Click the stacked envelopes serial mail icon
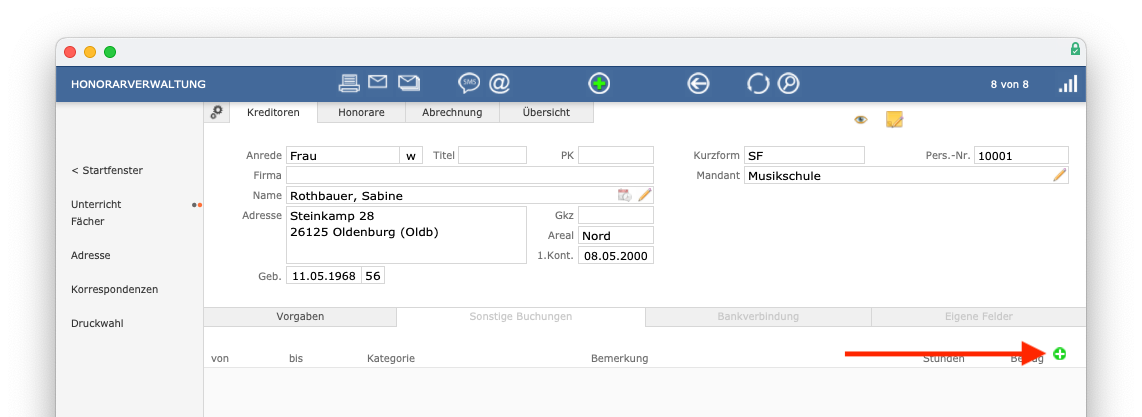Viewport: 1142px width, 417px height. [x=409, y=83]
